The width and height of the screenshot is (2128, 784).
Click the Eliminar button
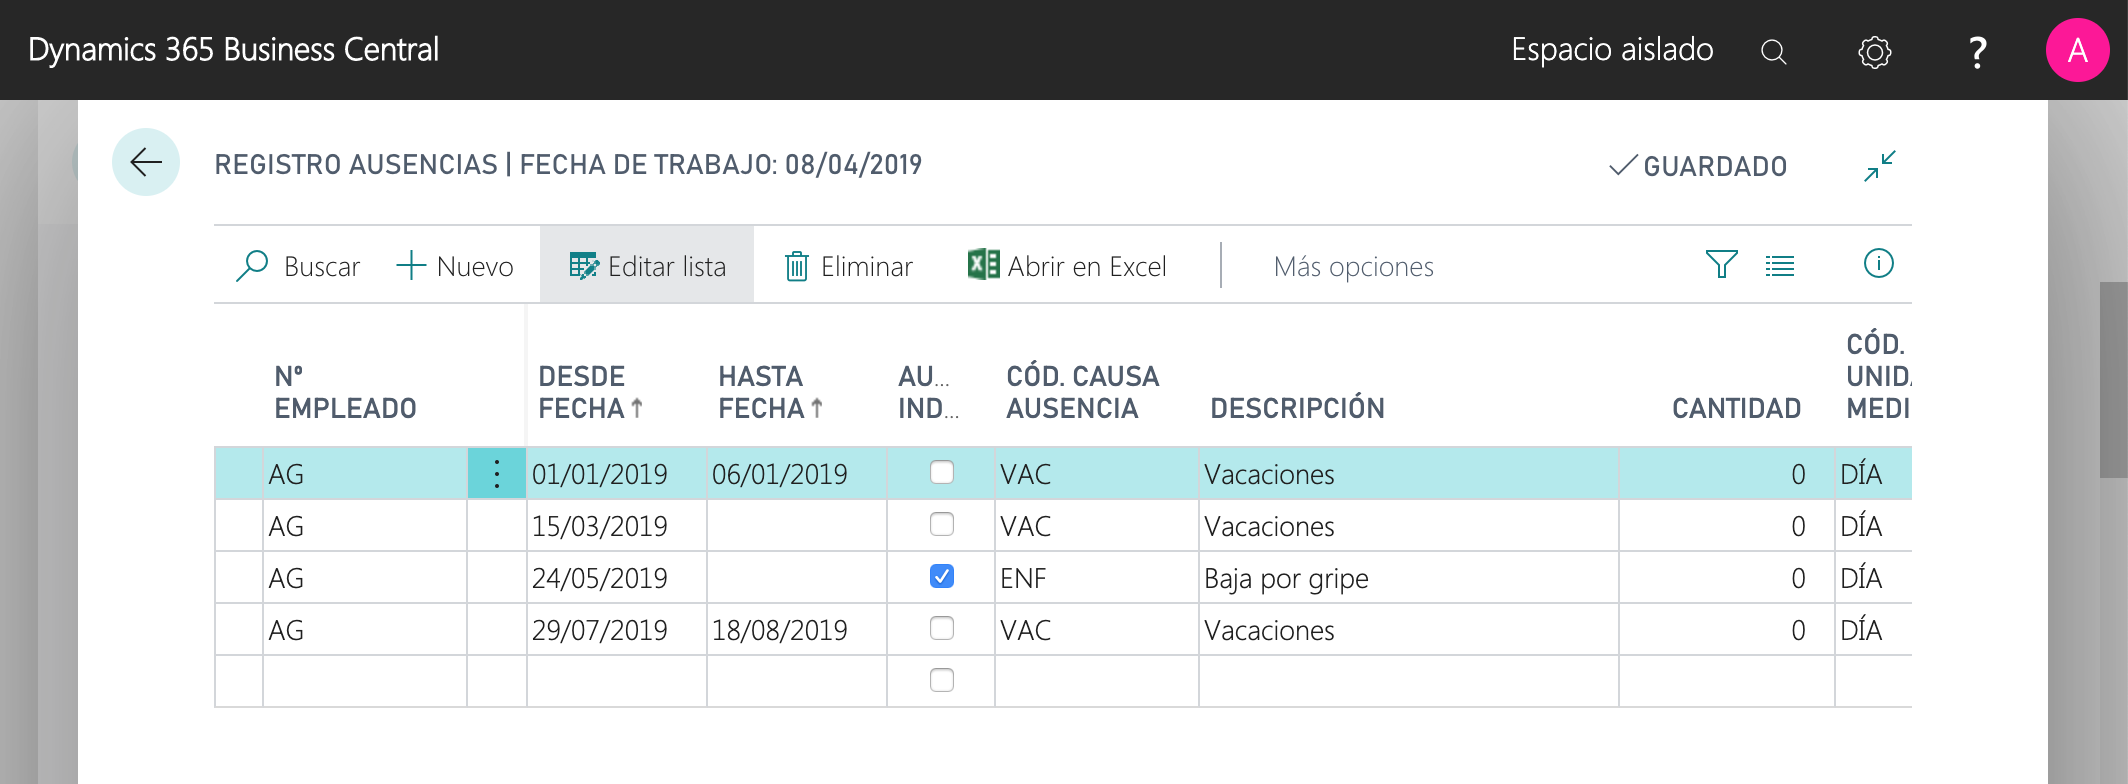(849, 266)
